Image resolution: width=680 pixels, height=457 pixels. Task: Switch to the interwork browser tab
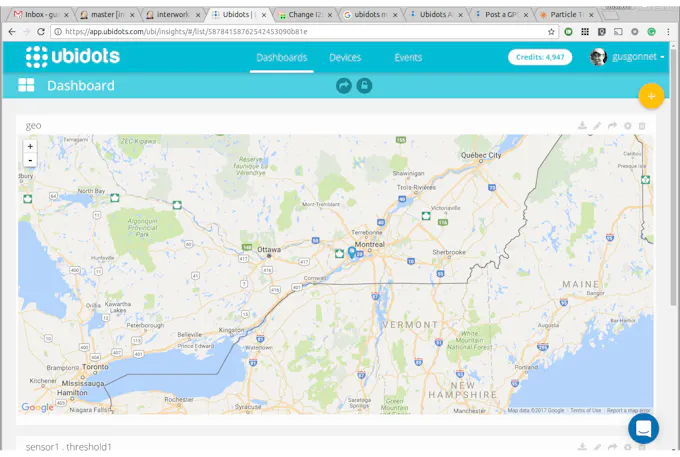tap(173, 15)
